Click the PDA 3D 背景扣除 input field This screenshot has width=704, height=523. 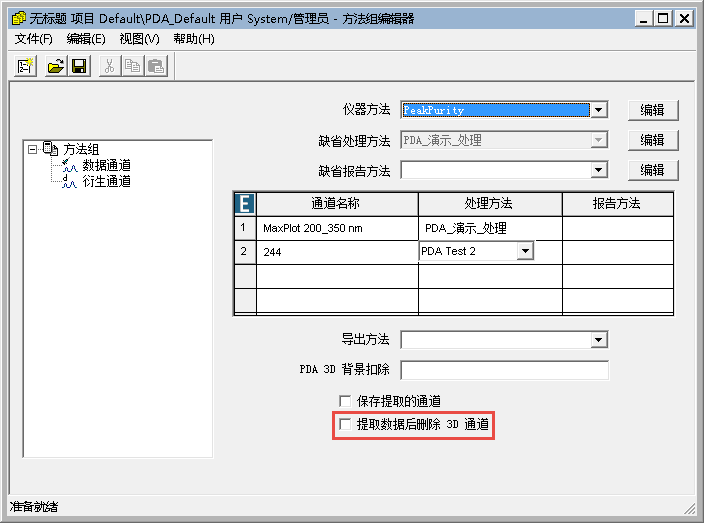[505, 370]
